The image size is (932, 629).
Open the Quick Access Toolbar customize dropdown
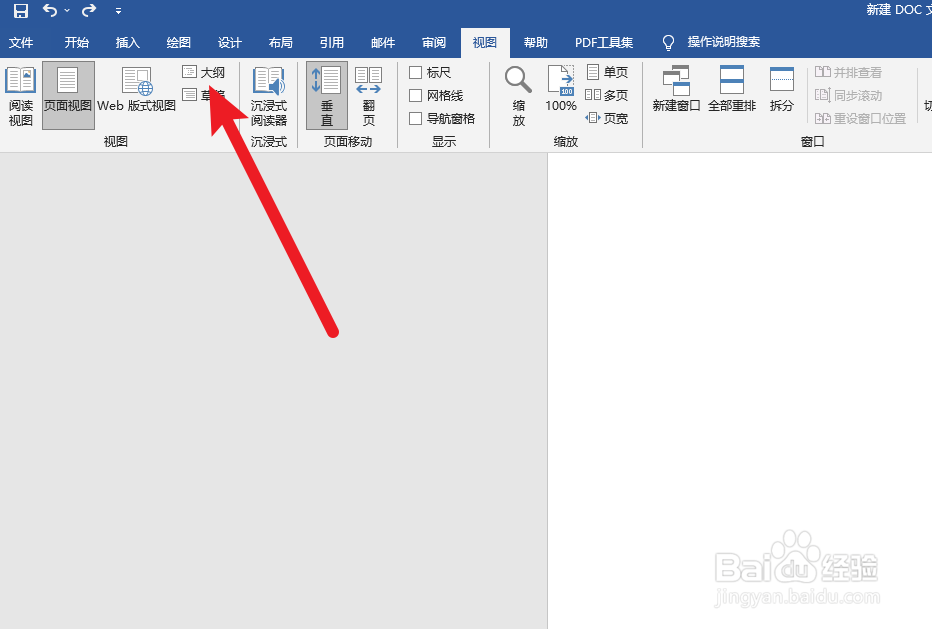coord(118,11)
